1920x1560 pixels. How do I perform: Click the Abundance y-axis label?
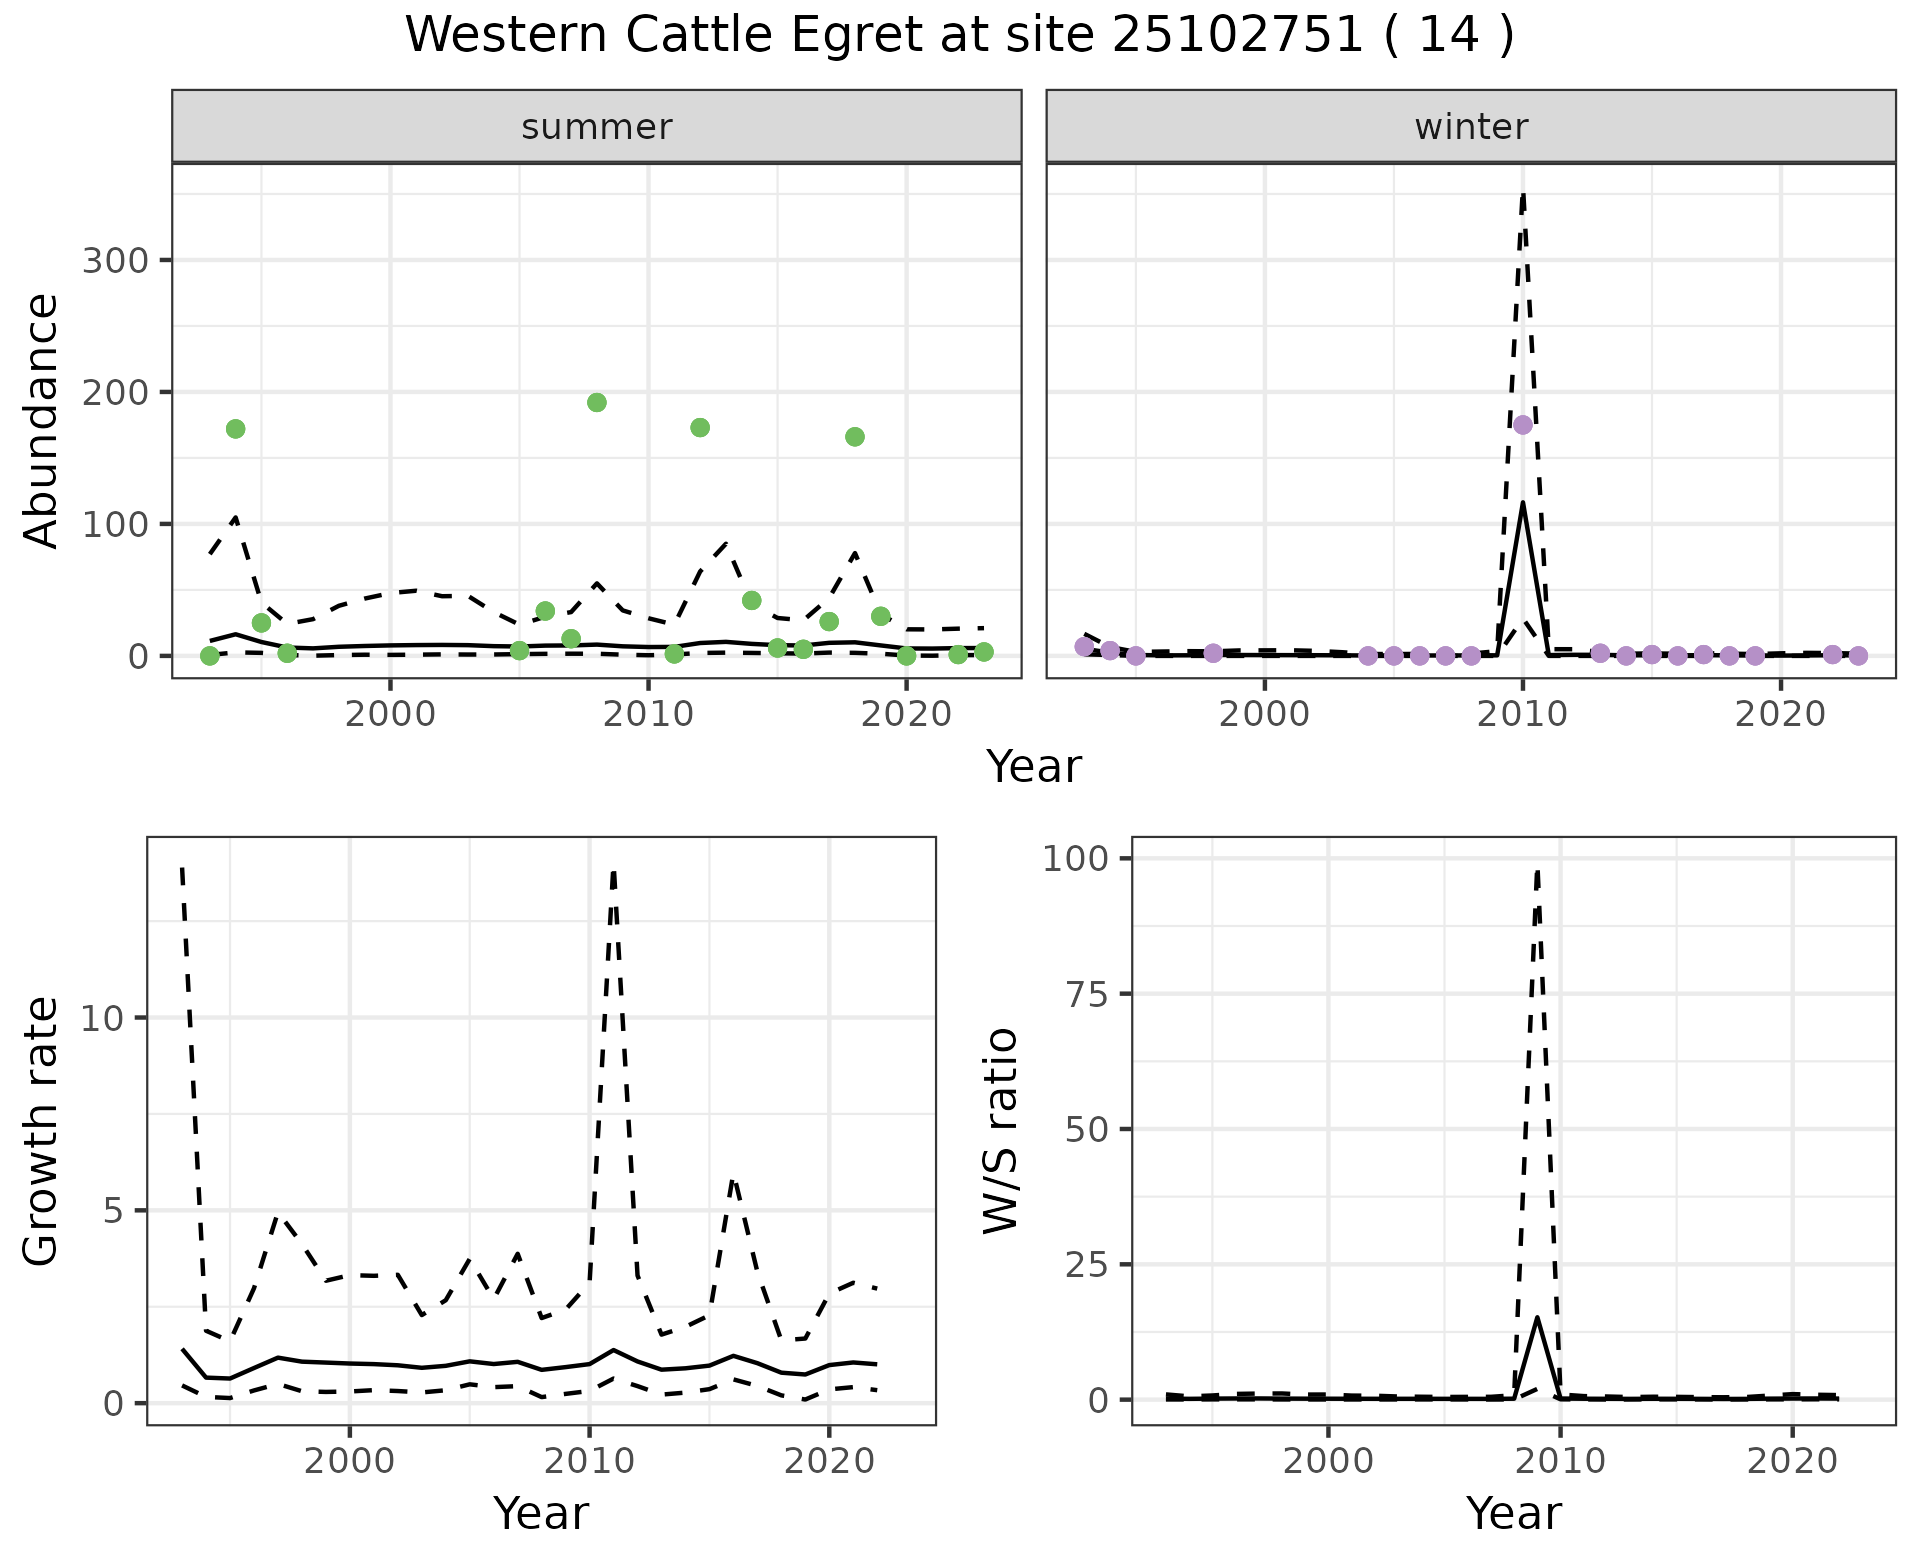(42, 420)
